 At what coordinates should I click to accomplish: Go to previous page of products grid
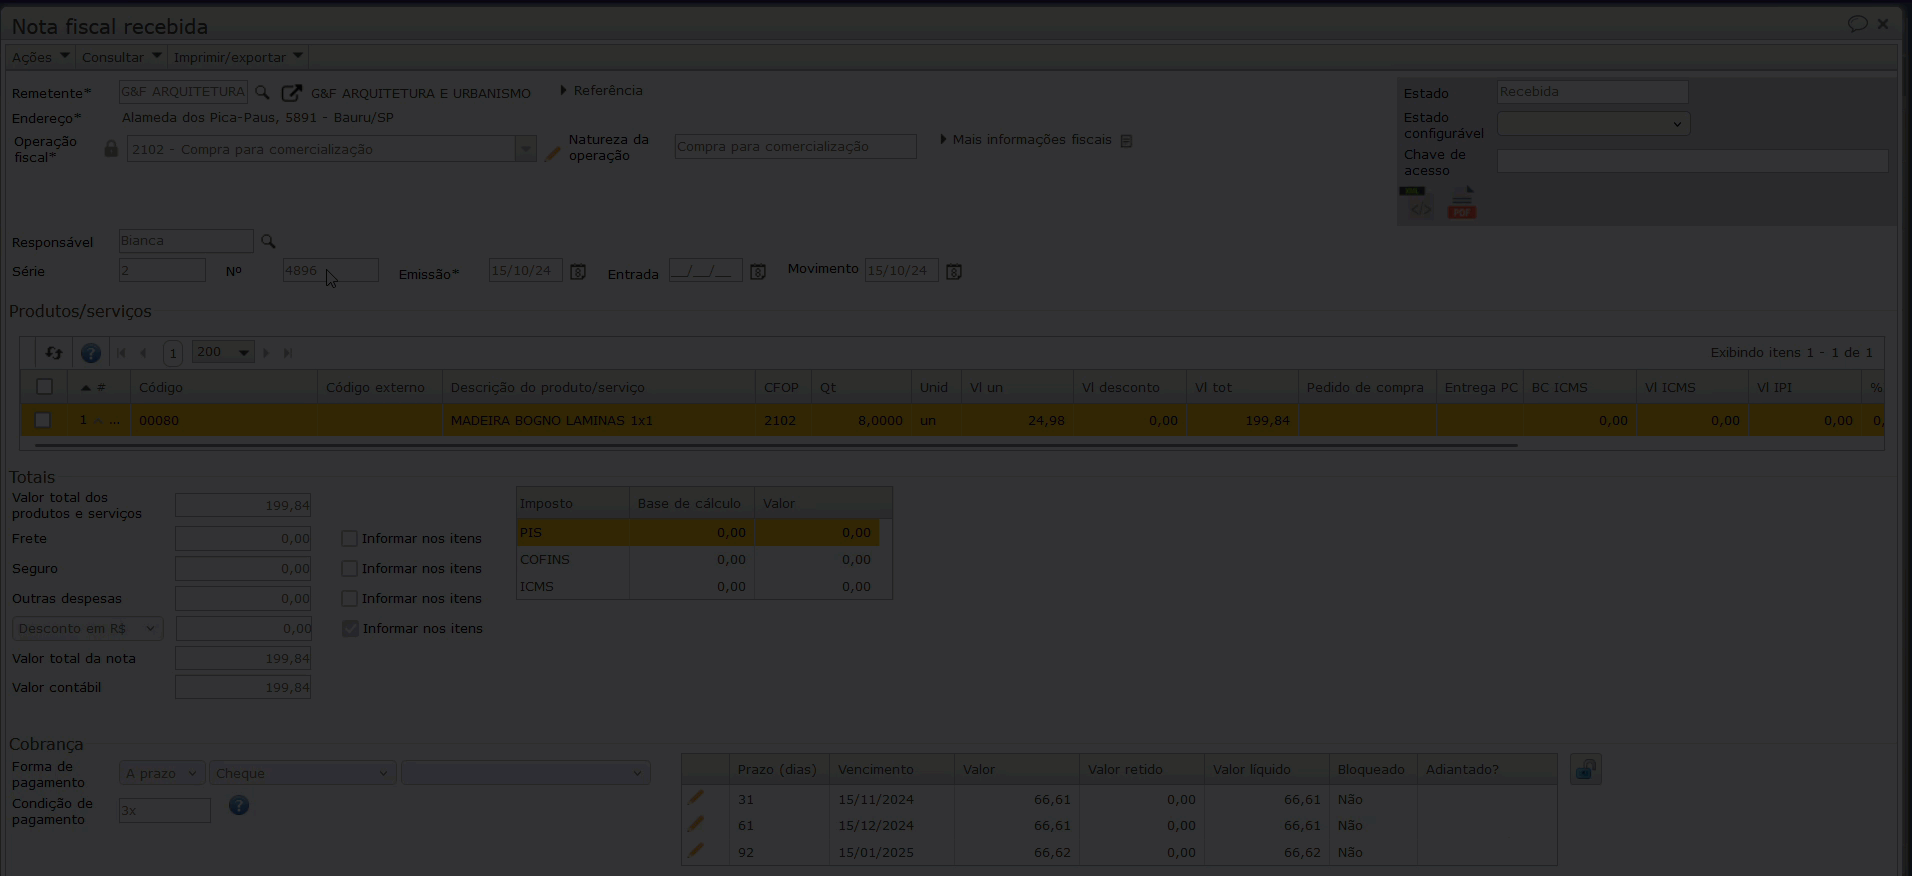click(144, 353)
